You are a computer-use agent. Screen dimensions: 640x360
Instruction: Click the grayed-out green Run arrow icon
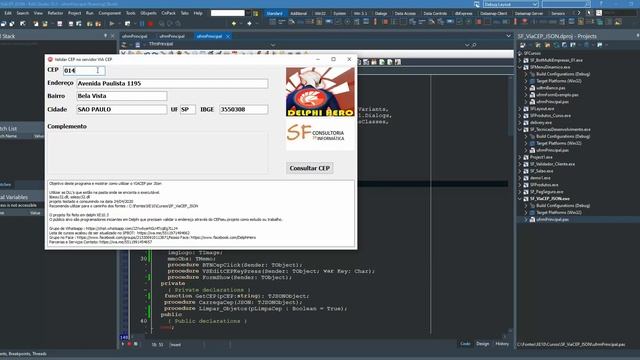coord(112,24)
